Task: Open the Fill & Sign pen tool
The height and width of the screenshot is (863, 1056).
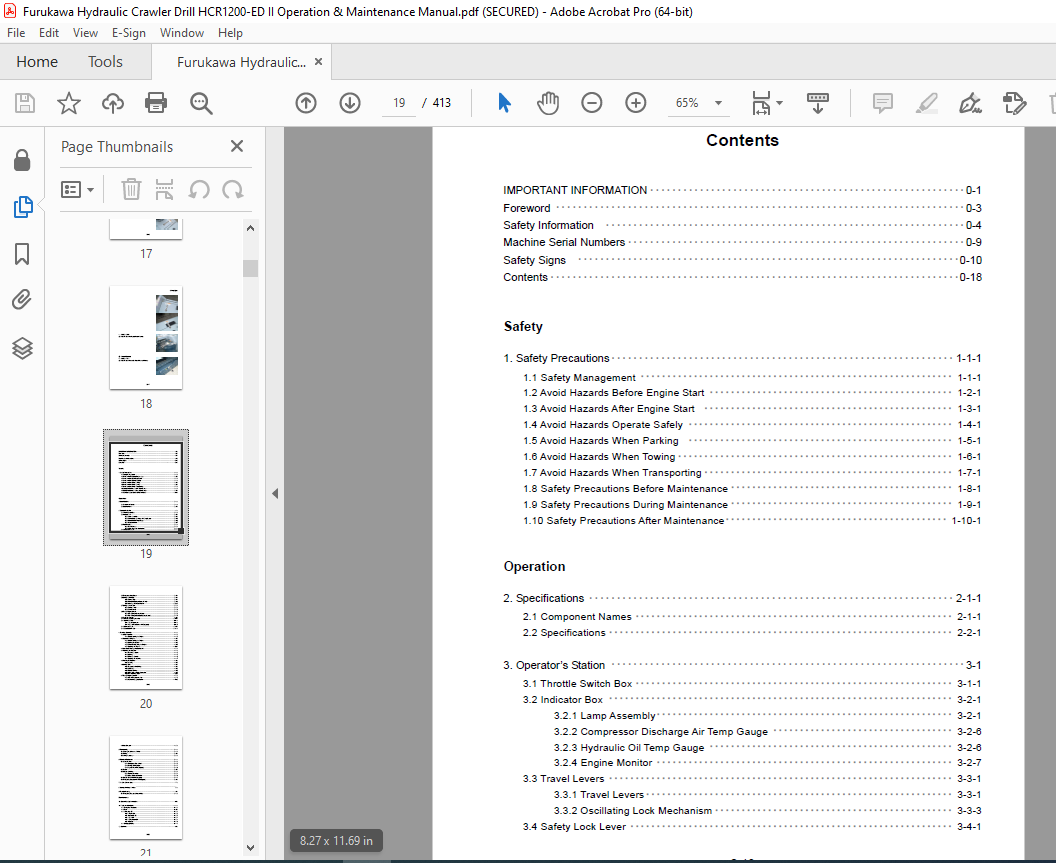Action: 970,103
